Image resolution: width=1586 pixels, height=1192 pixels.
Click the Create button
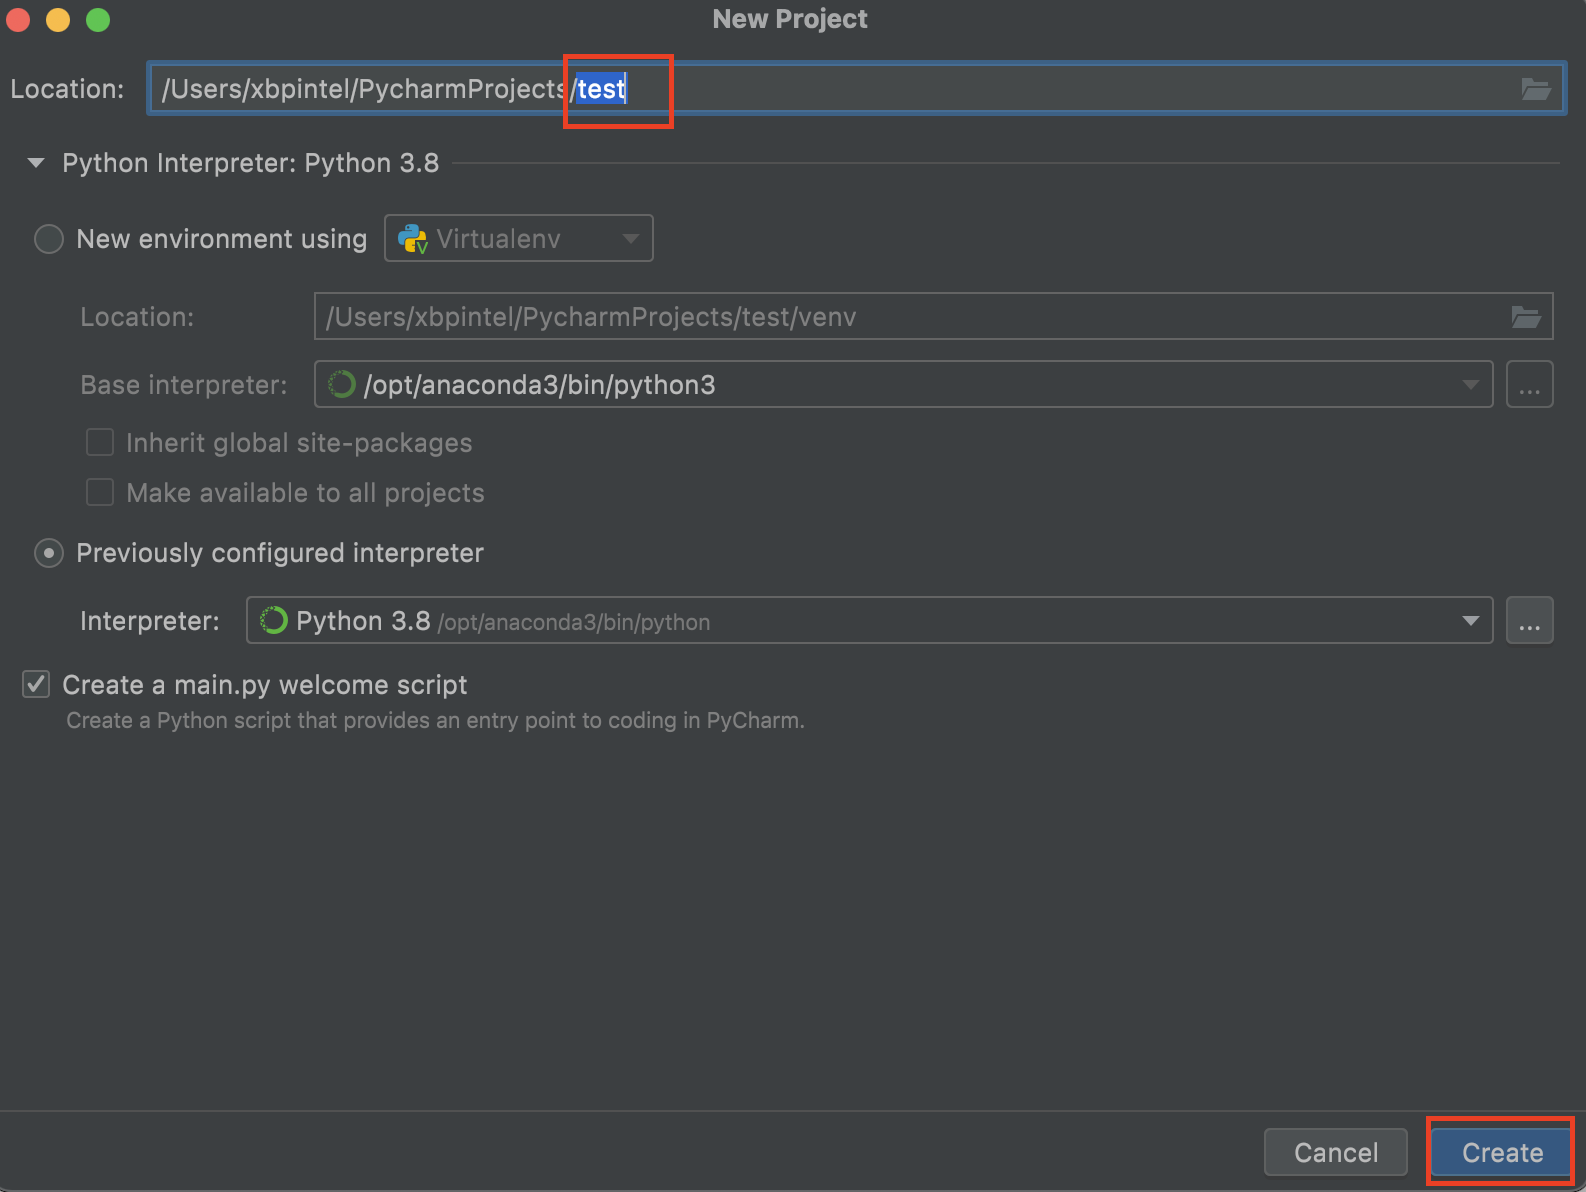(x=1502, y=1153)
